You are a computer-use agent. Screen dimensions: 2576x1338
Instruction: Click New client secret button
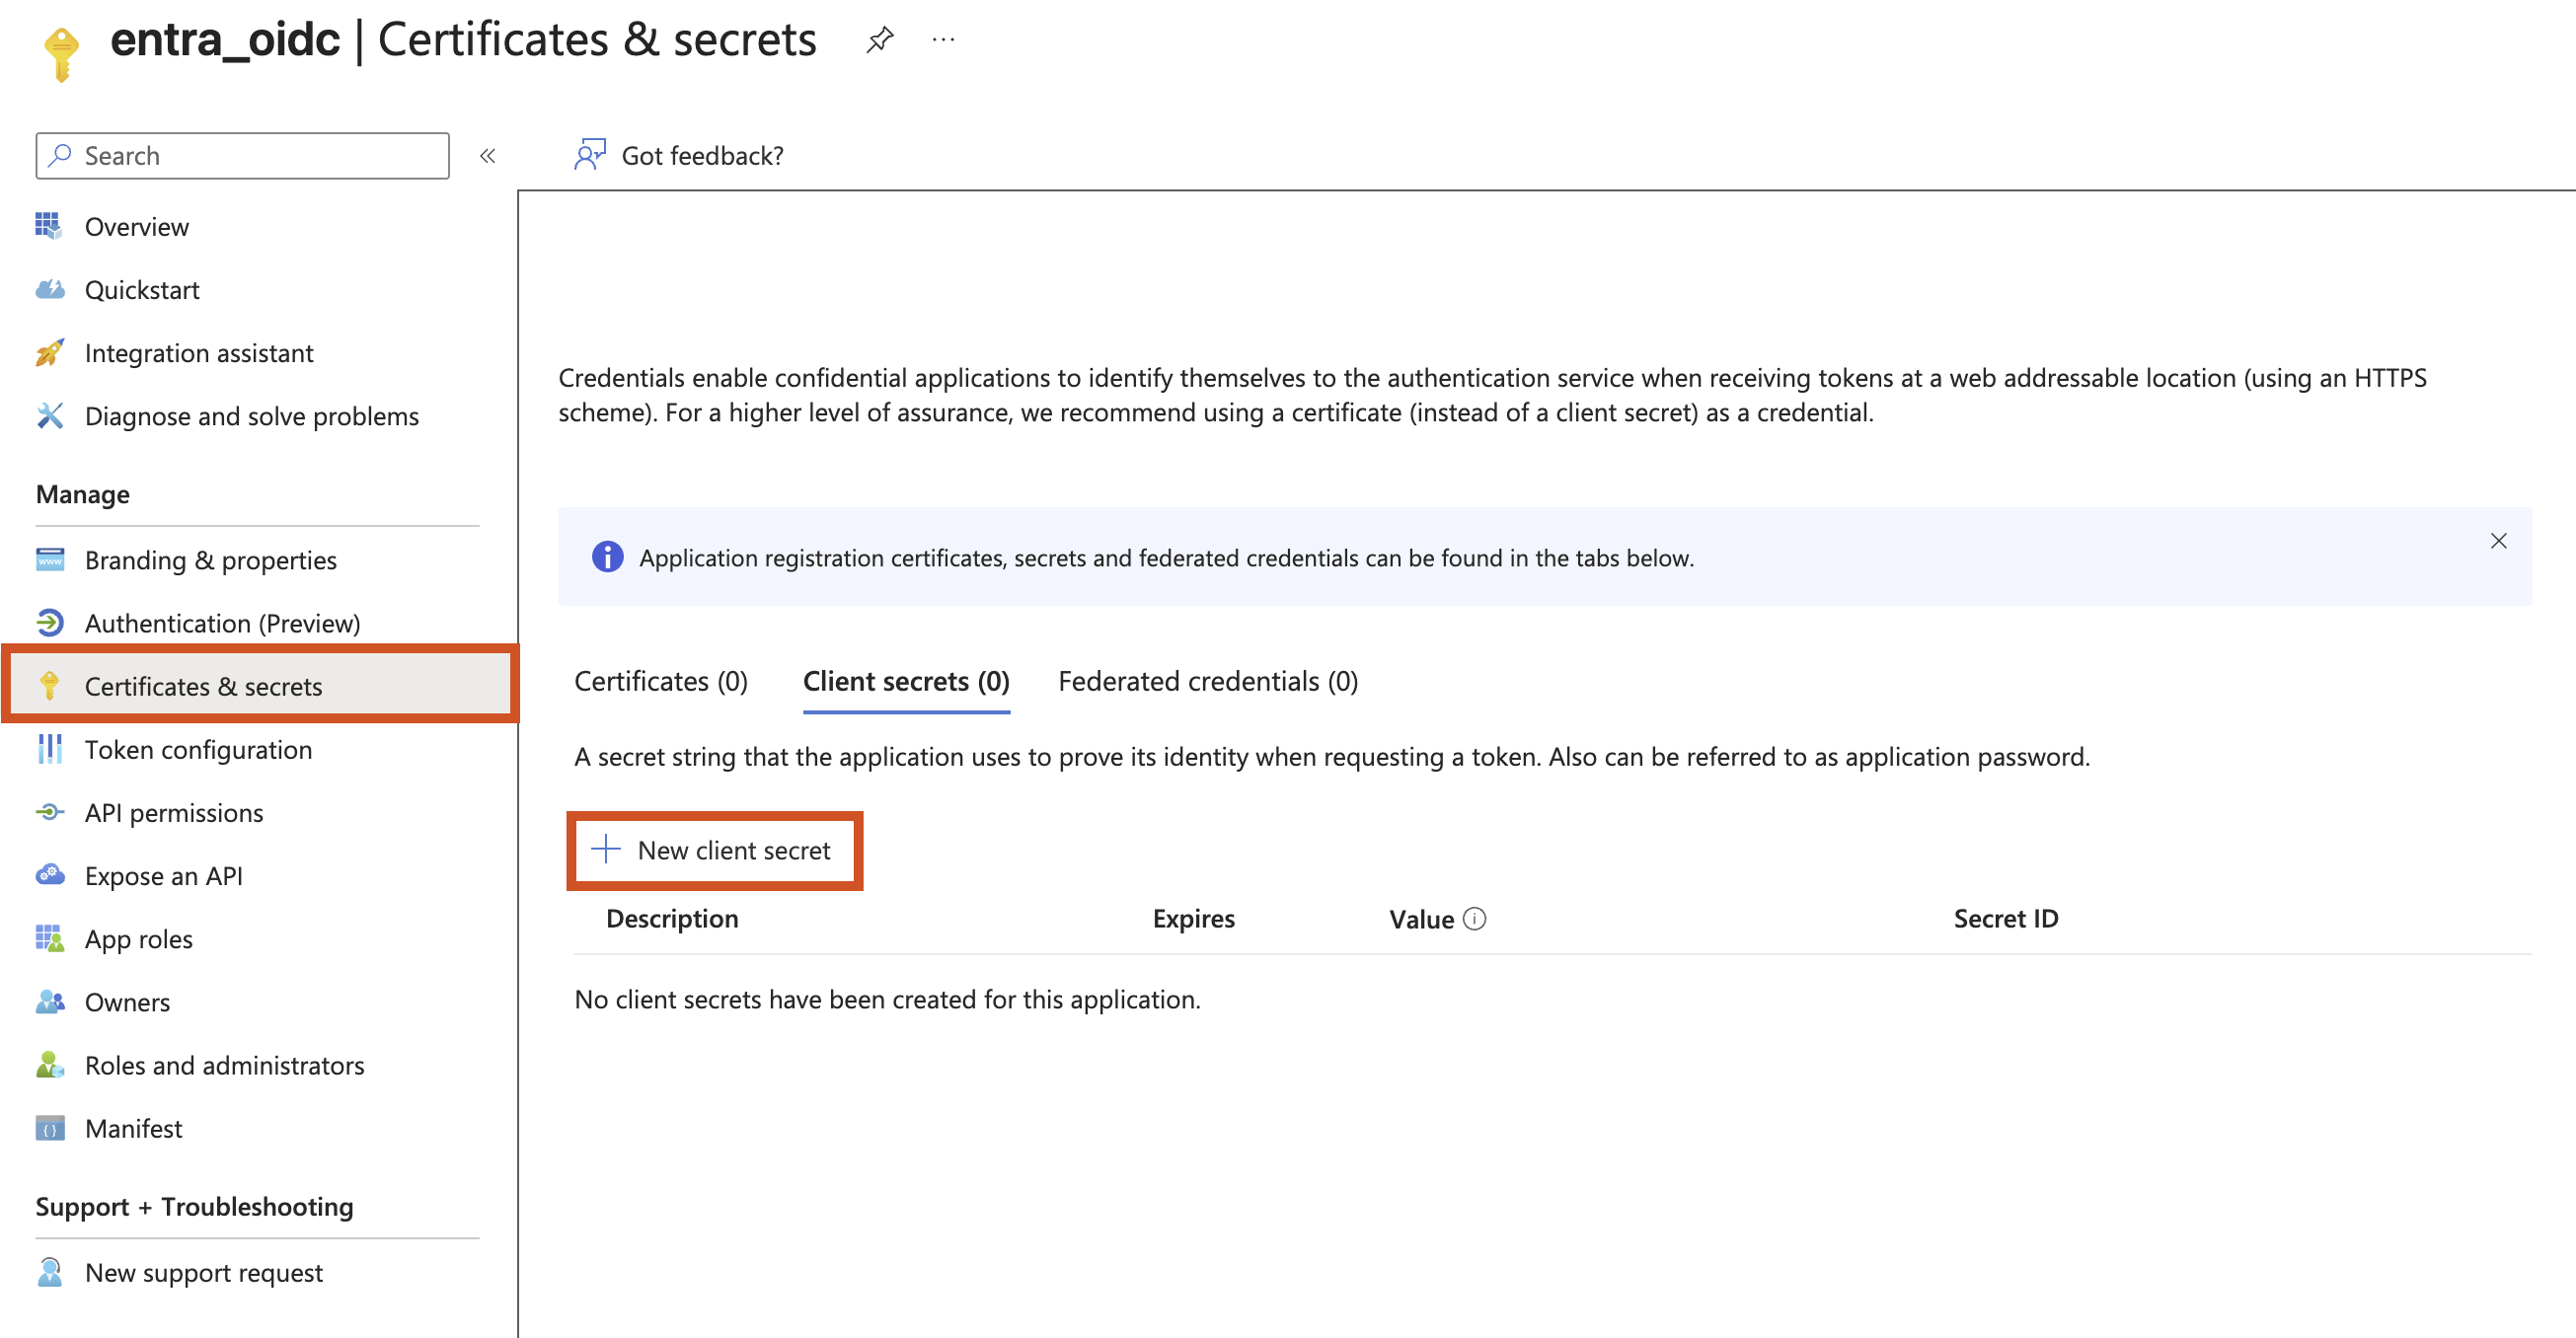pos(715,850)
